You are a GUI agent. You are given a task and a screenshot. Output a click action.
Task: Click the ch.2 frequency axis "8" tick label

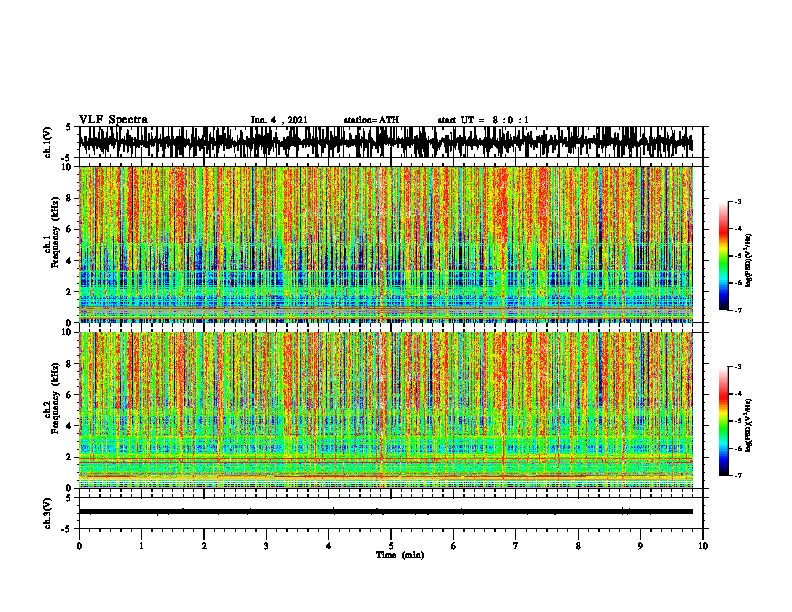pos(69,364)
